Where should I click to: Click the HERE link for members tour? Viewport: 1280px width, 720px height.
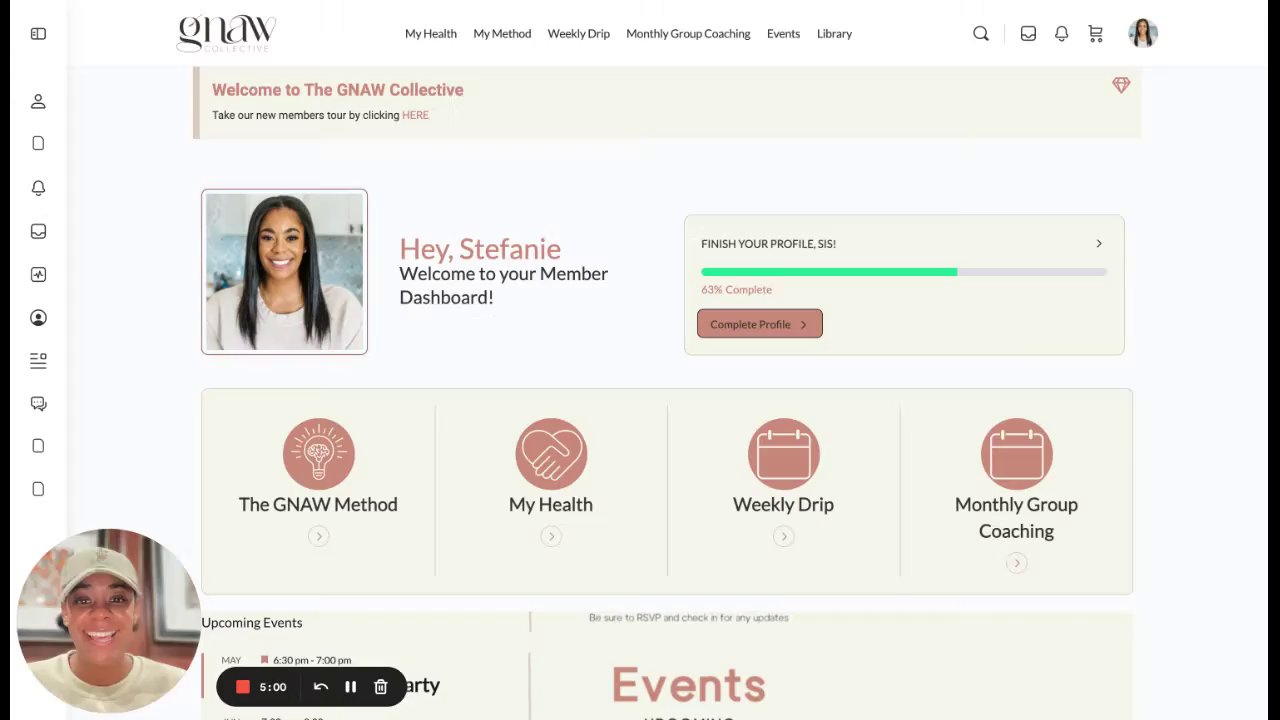click(x=415, y=115)
